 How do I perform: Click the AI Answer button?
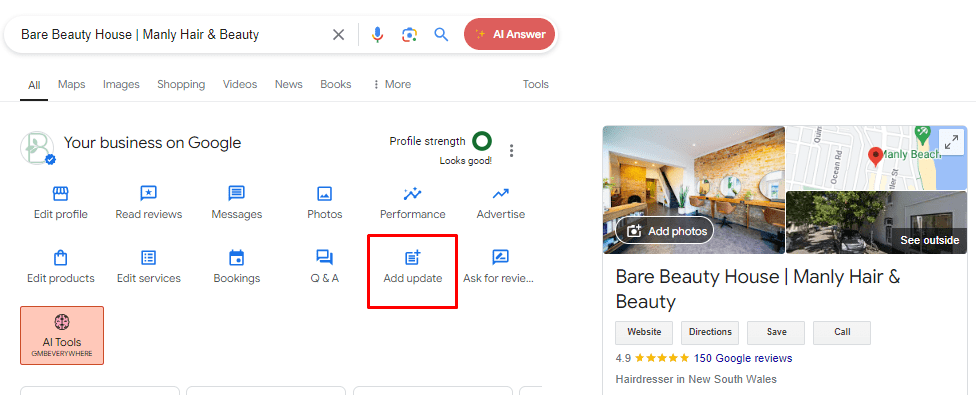click(x=510, y=35)
